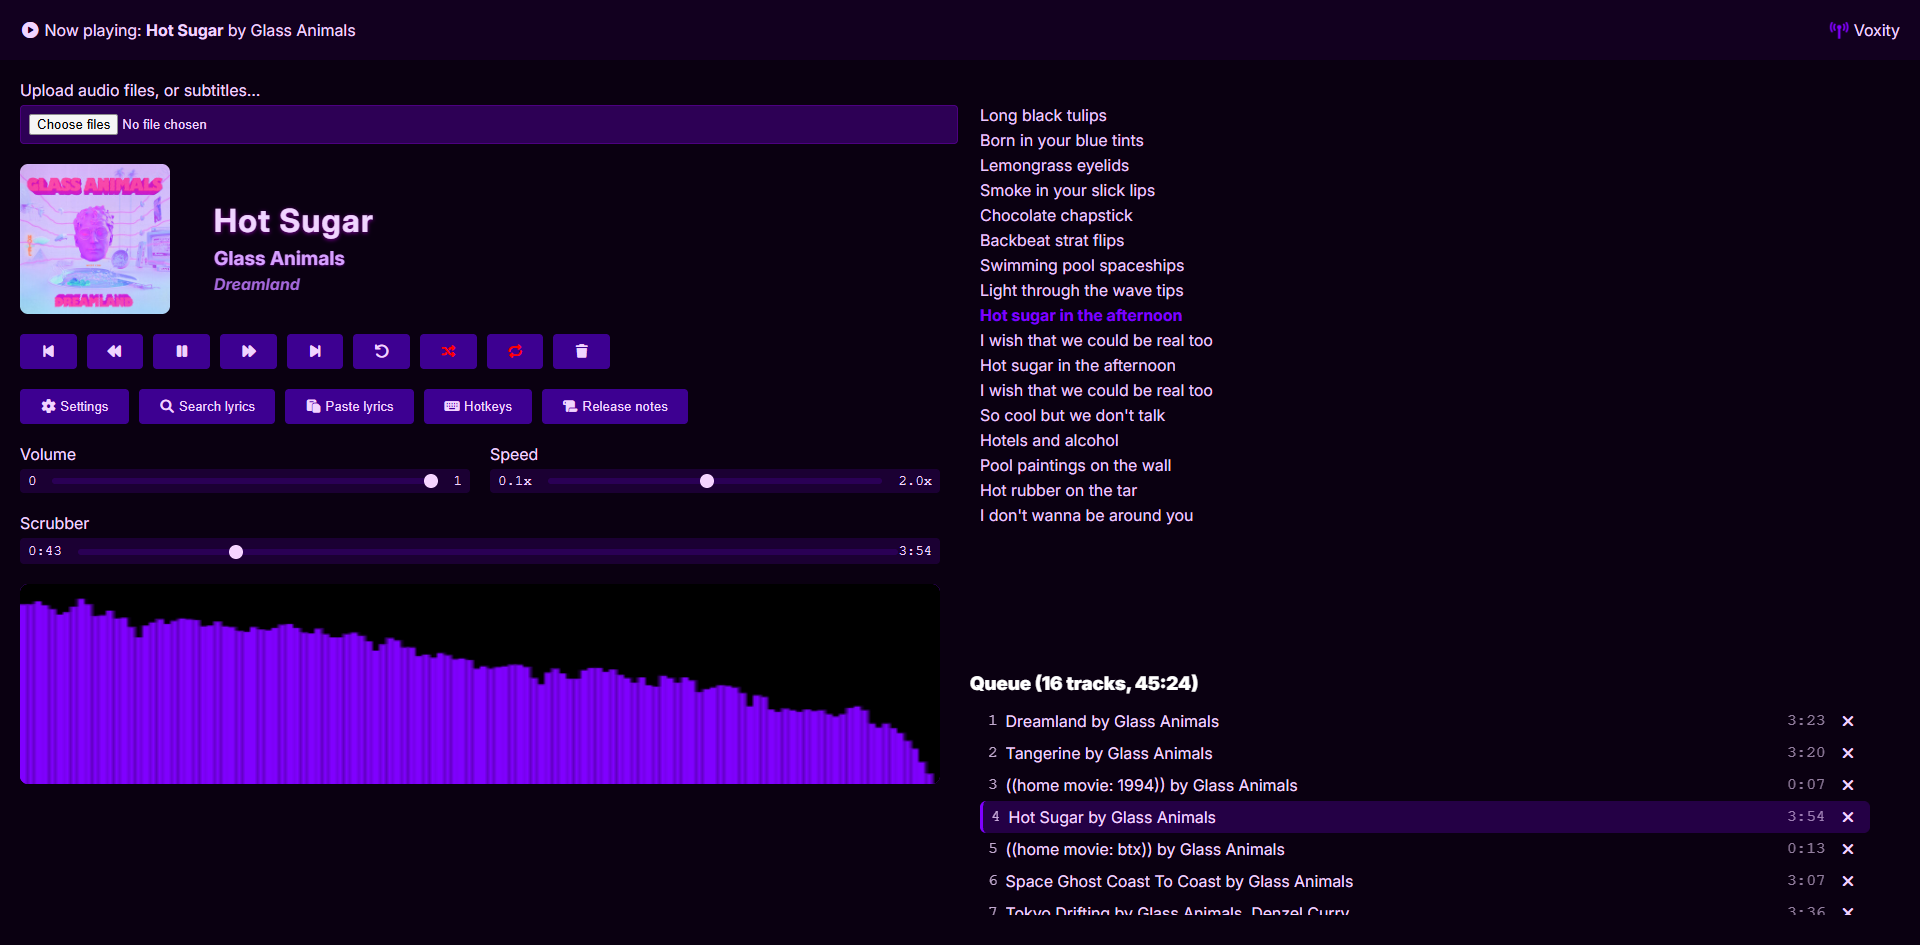Viewport: 1920px width, 945px height.
Task: Jump to lyric "Swimming pool spaceships"
Action: pyautogui.click(x=1082, y=265)
